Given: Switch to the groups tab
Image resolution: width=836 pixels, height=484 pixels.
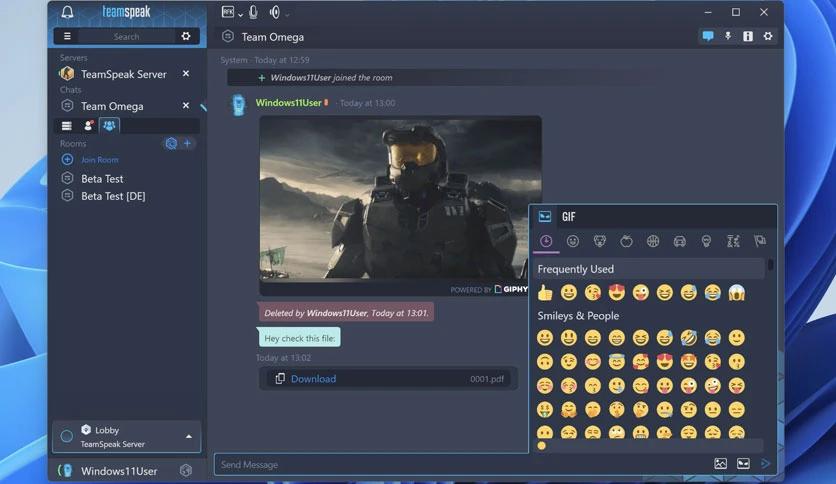Looking at the screenshot, I should 109,125.
